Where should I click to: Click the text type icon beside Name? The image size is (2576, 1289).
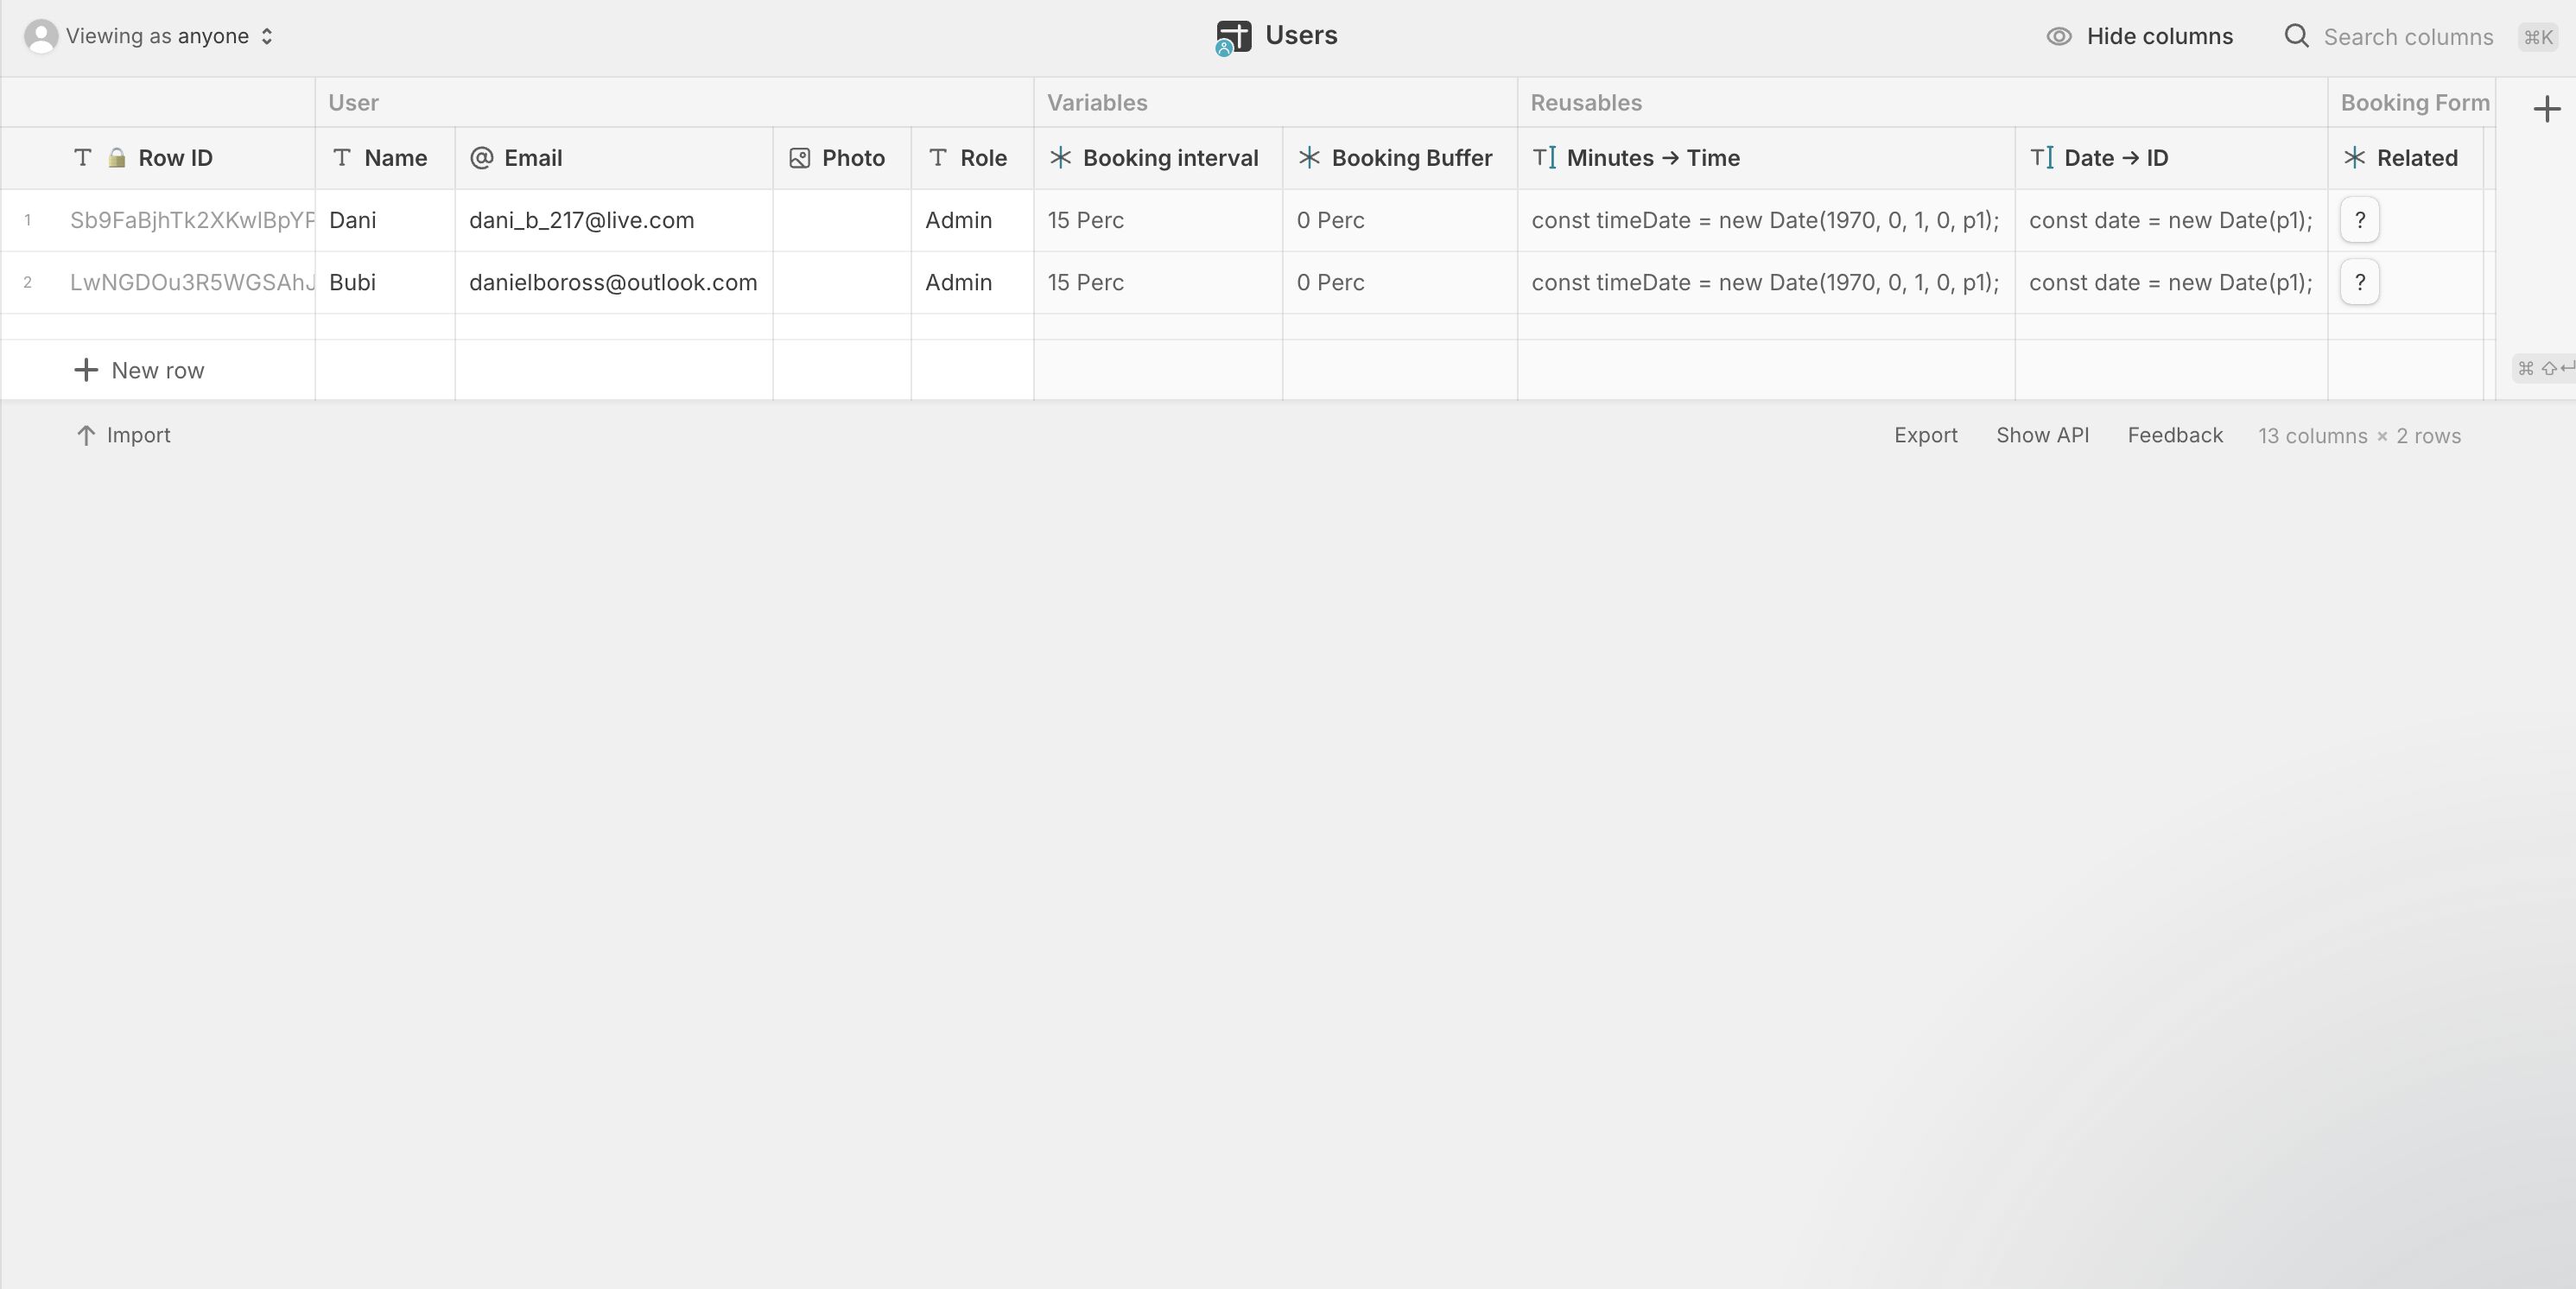[342, 158]
